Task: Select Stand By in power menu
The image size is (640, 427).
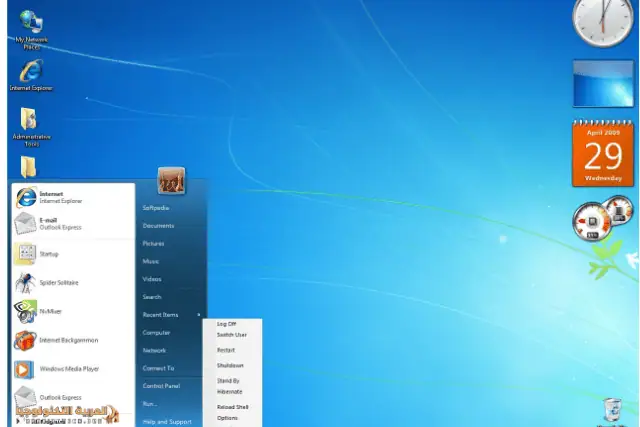Action: [228, 381]
